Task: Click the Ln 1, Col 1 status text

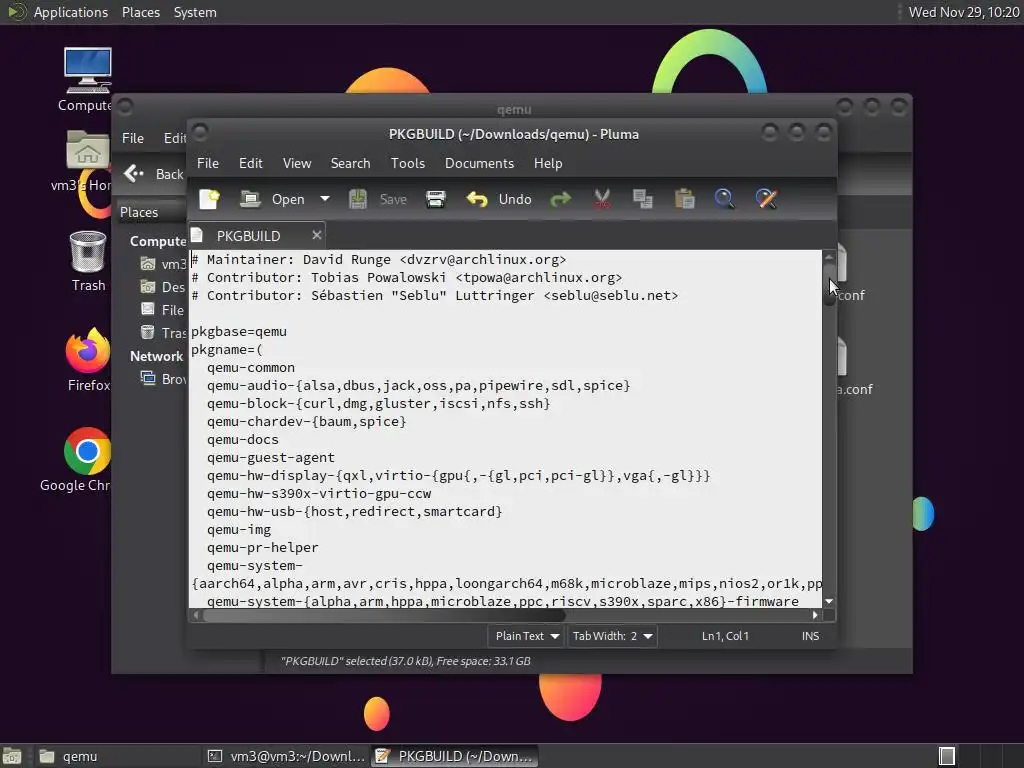Action: tap(725, 636)
